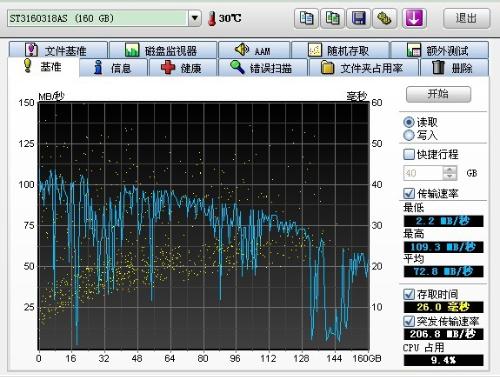Click the thermometer temperature icon

pyautogui.click(x=212, y=18)
